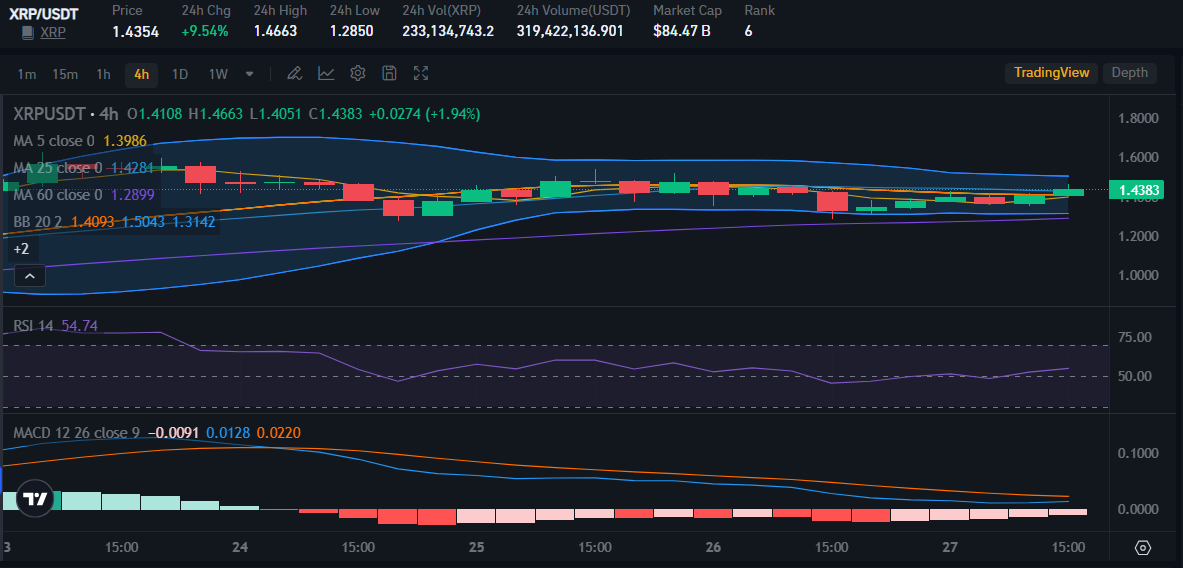Viewport: 1183px width, 568px height.
Task: Switch to TradingView chart view
Action: click(1051, 72)
